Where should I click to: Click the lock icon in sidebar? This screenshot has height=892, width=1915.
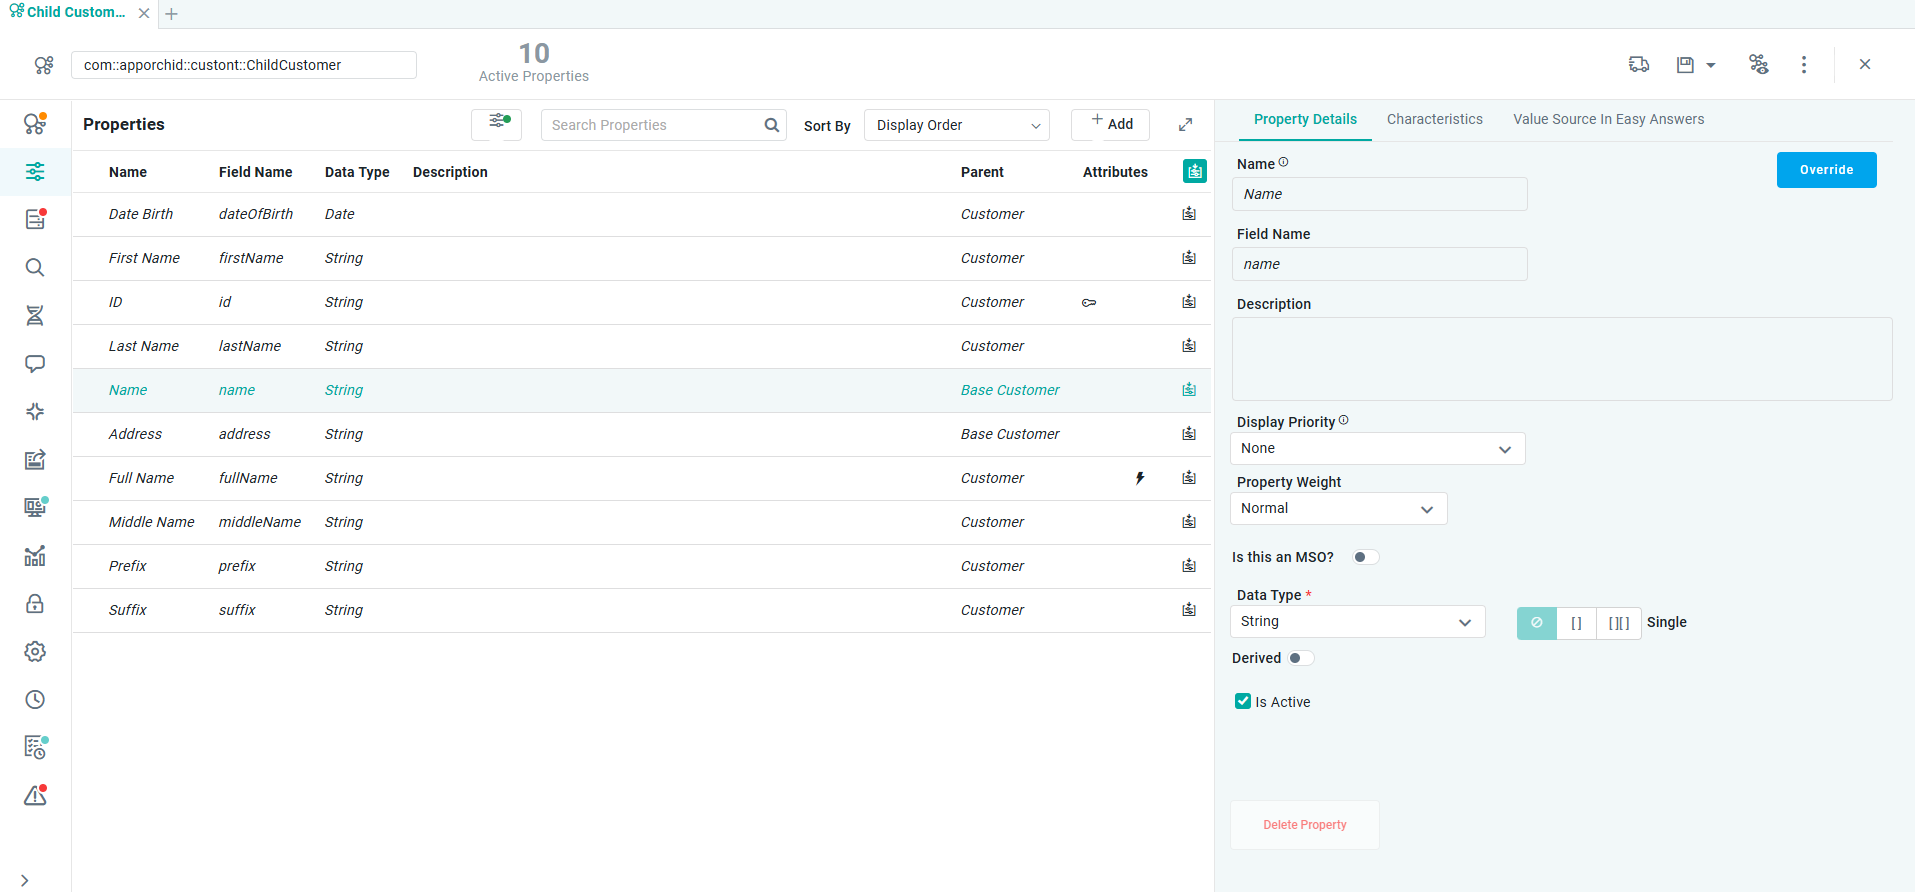(x=35, y=604)
